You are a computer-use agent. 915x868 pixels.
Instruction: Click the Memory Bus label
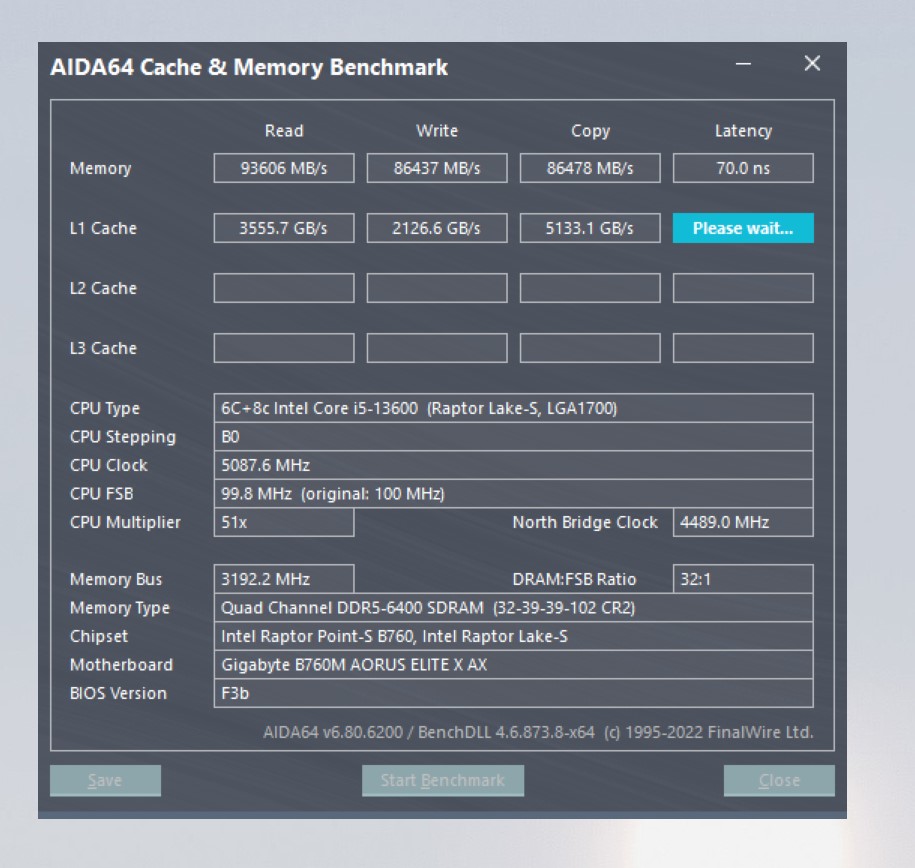click(x=116, y=580)
